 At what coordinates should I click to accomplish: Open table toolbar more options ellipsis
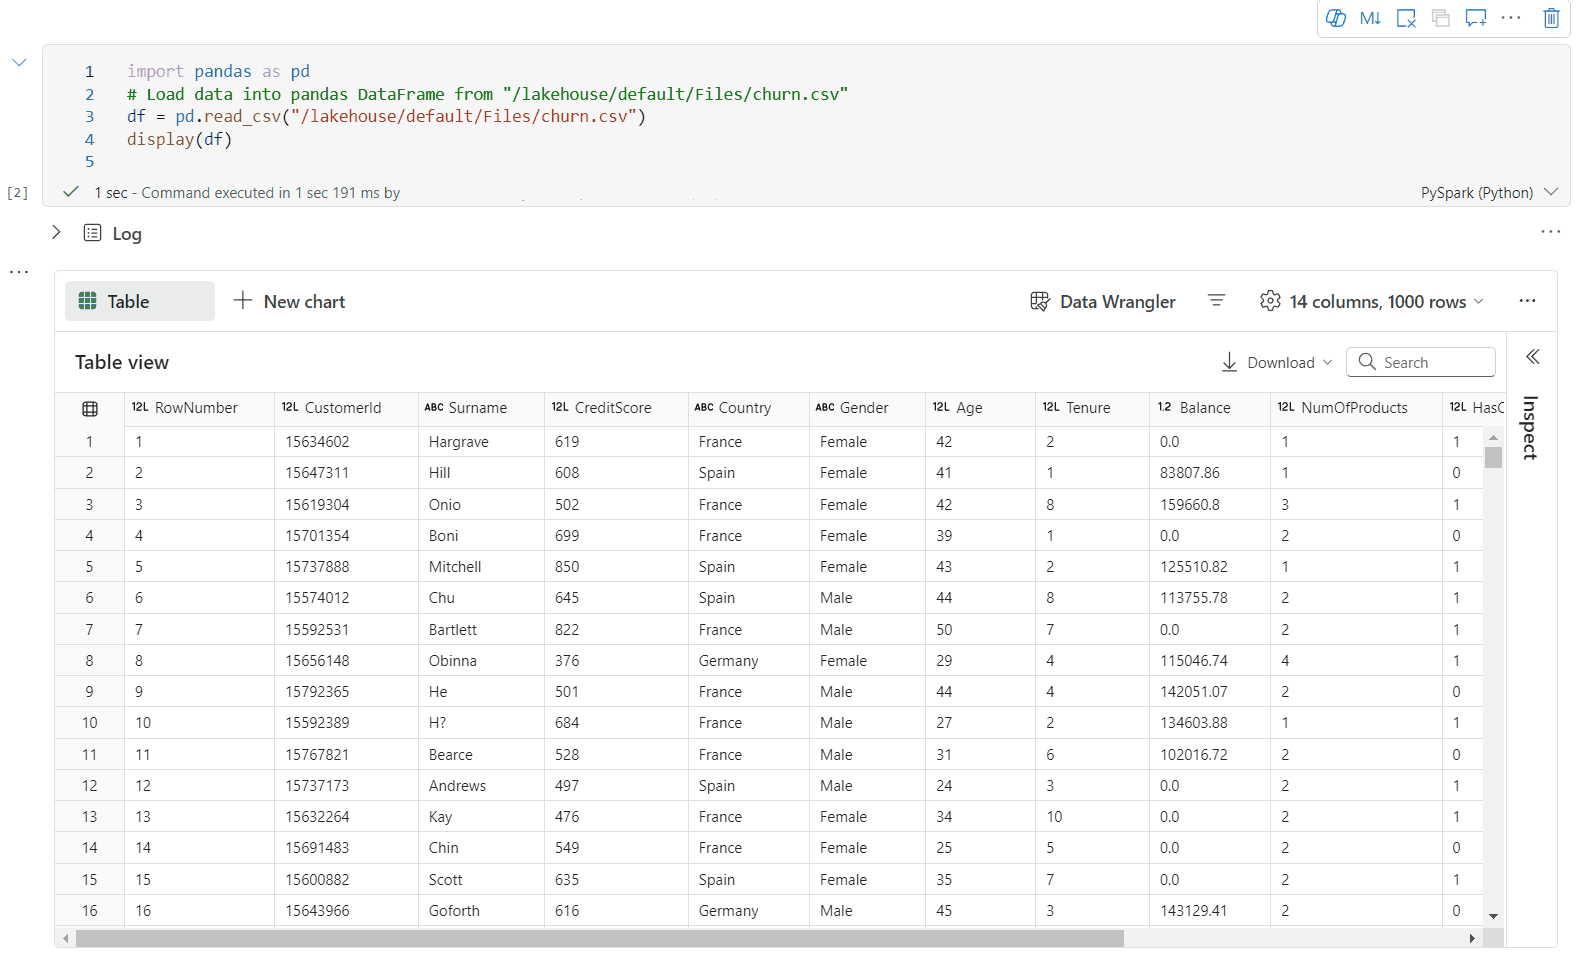[1527, 301]
